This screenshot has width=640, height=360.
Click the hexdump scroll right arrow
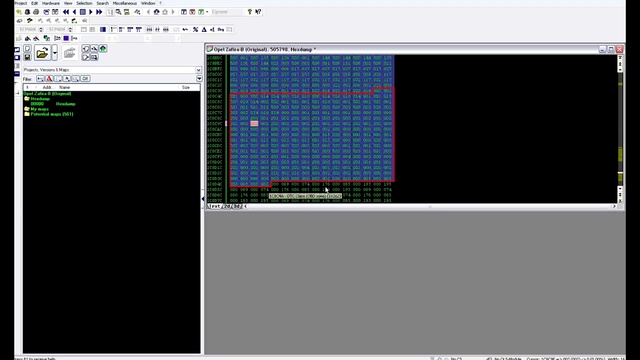click(x=614, y=207)
